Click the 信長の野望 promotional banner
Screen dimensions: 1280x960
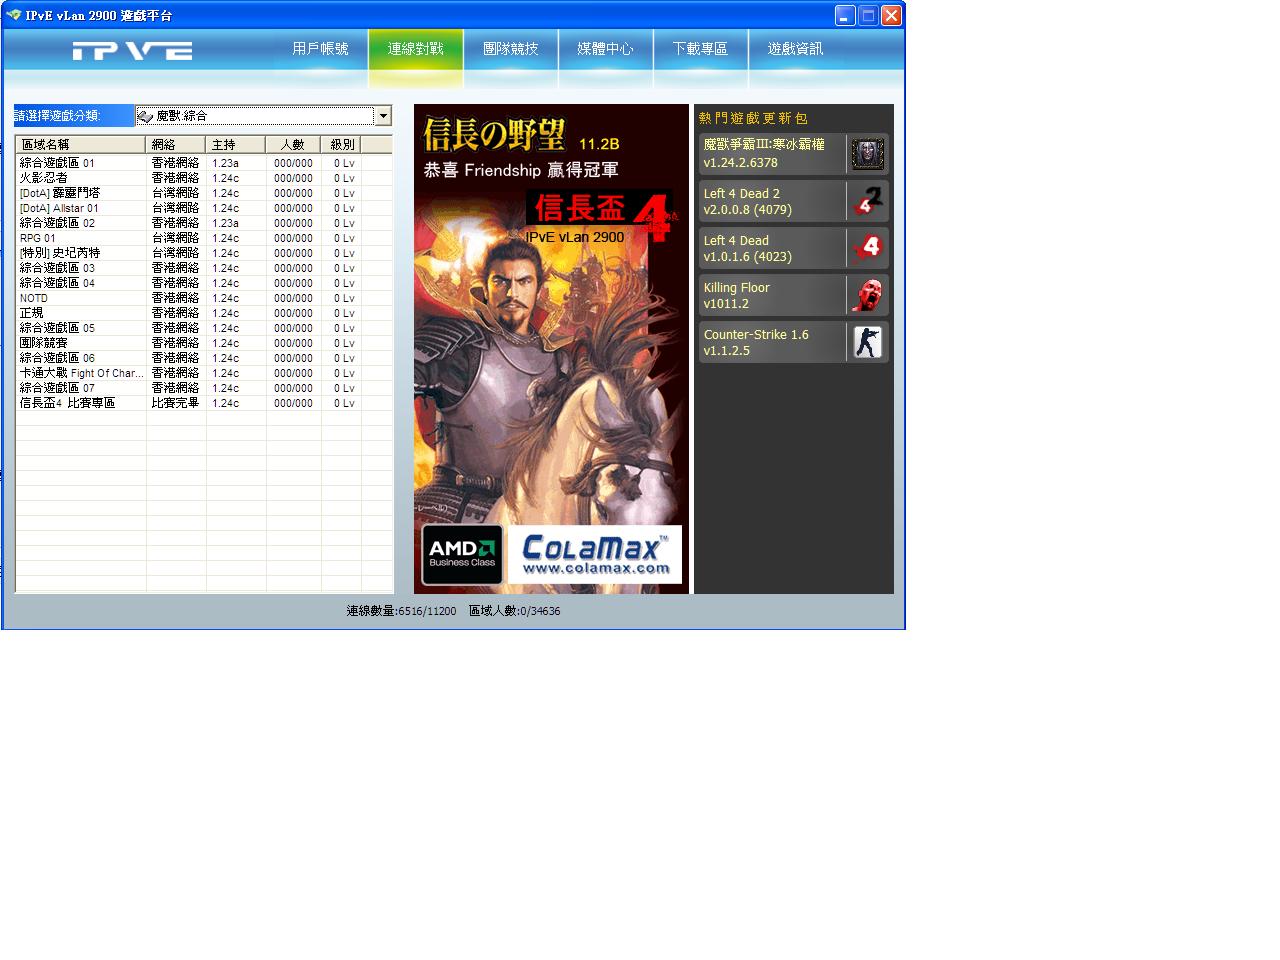551,349
